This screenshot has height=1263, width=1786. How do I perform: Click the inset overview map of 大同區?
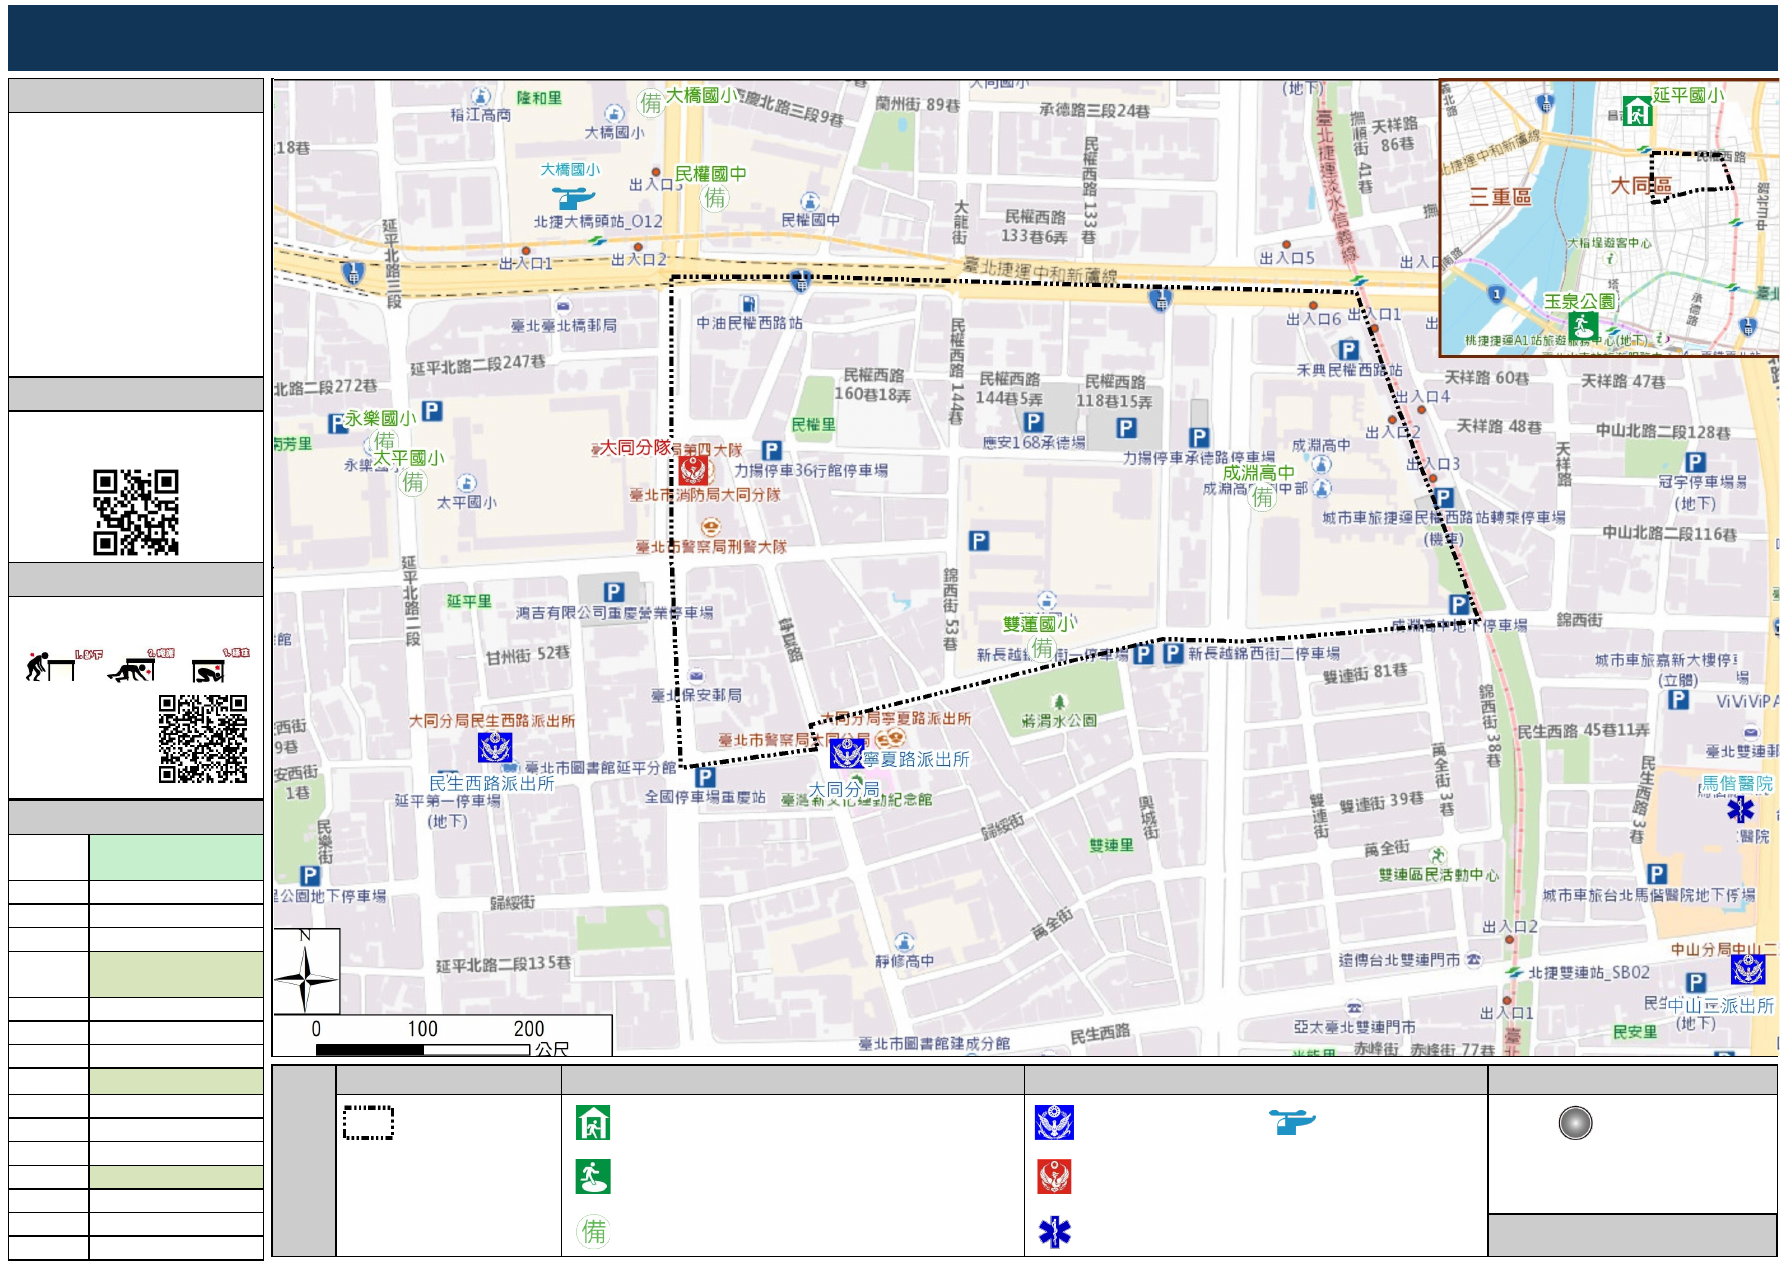pos(1608,218)
